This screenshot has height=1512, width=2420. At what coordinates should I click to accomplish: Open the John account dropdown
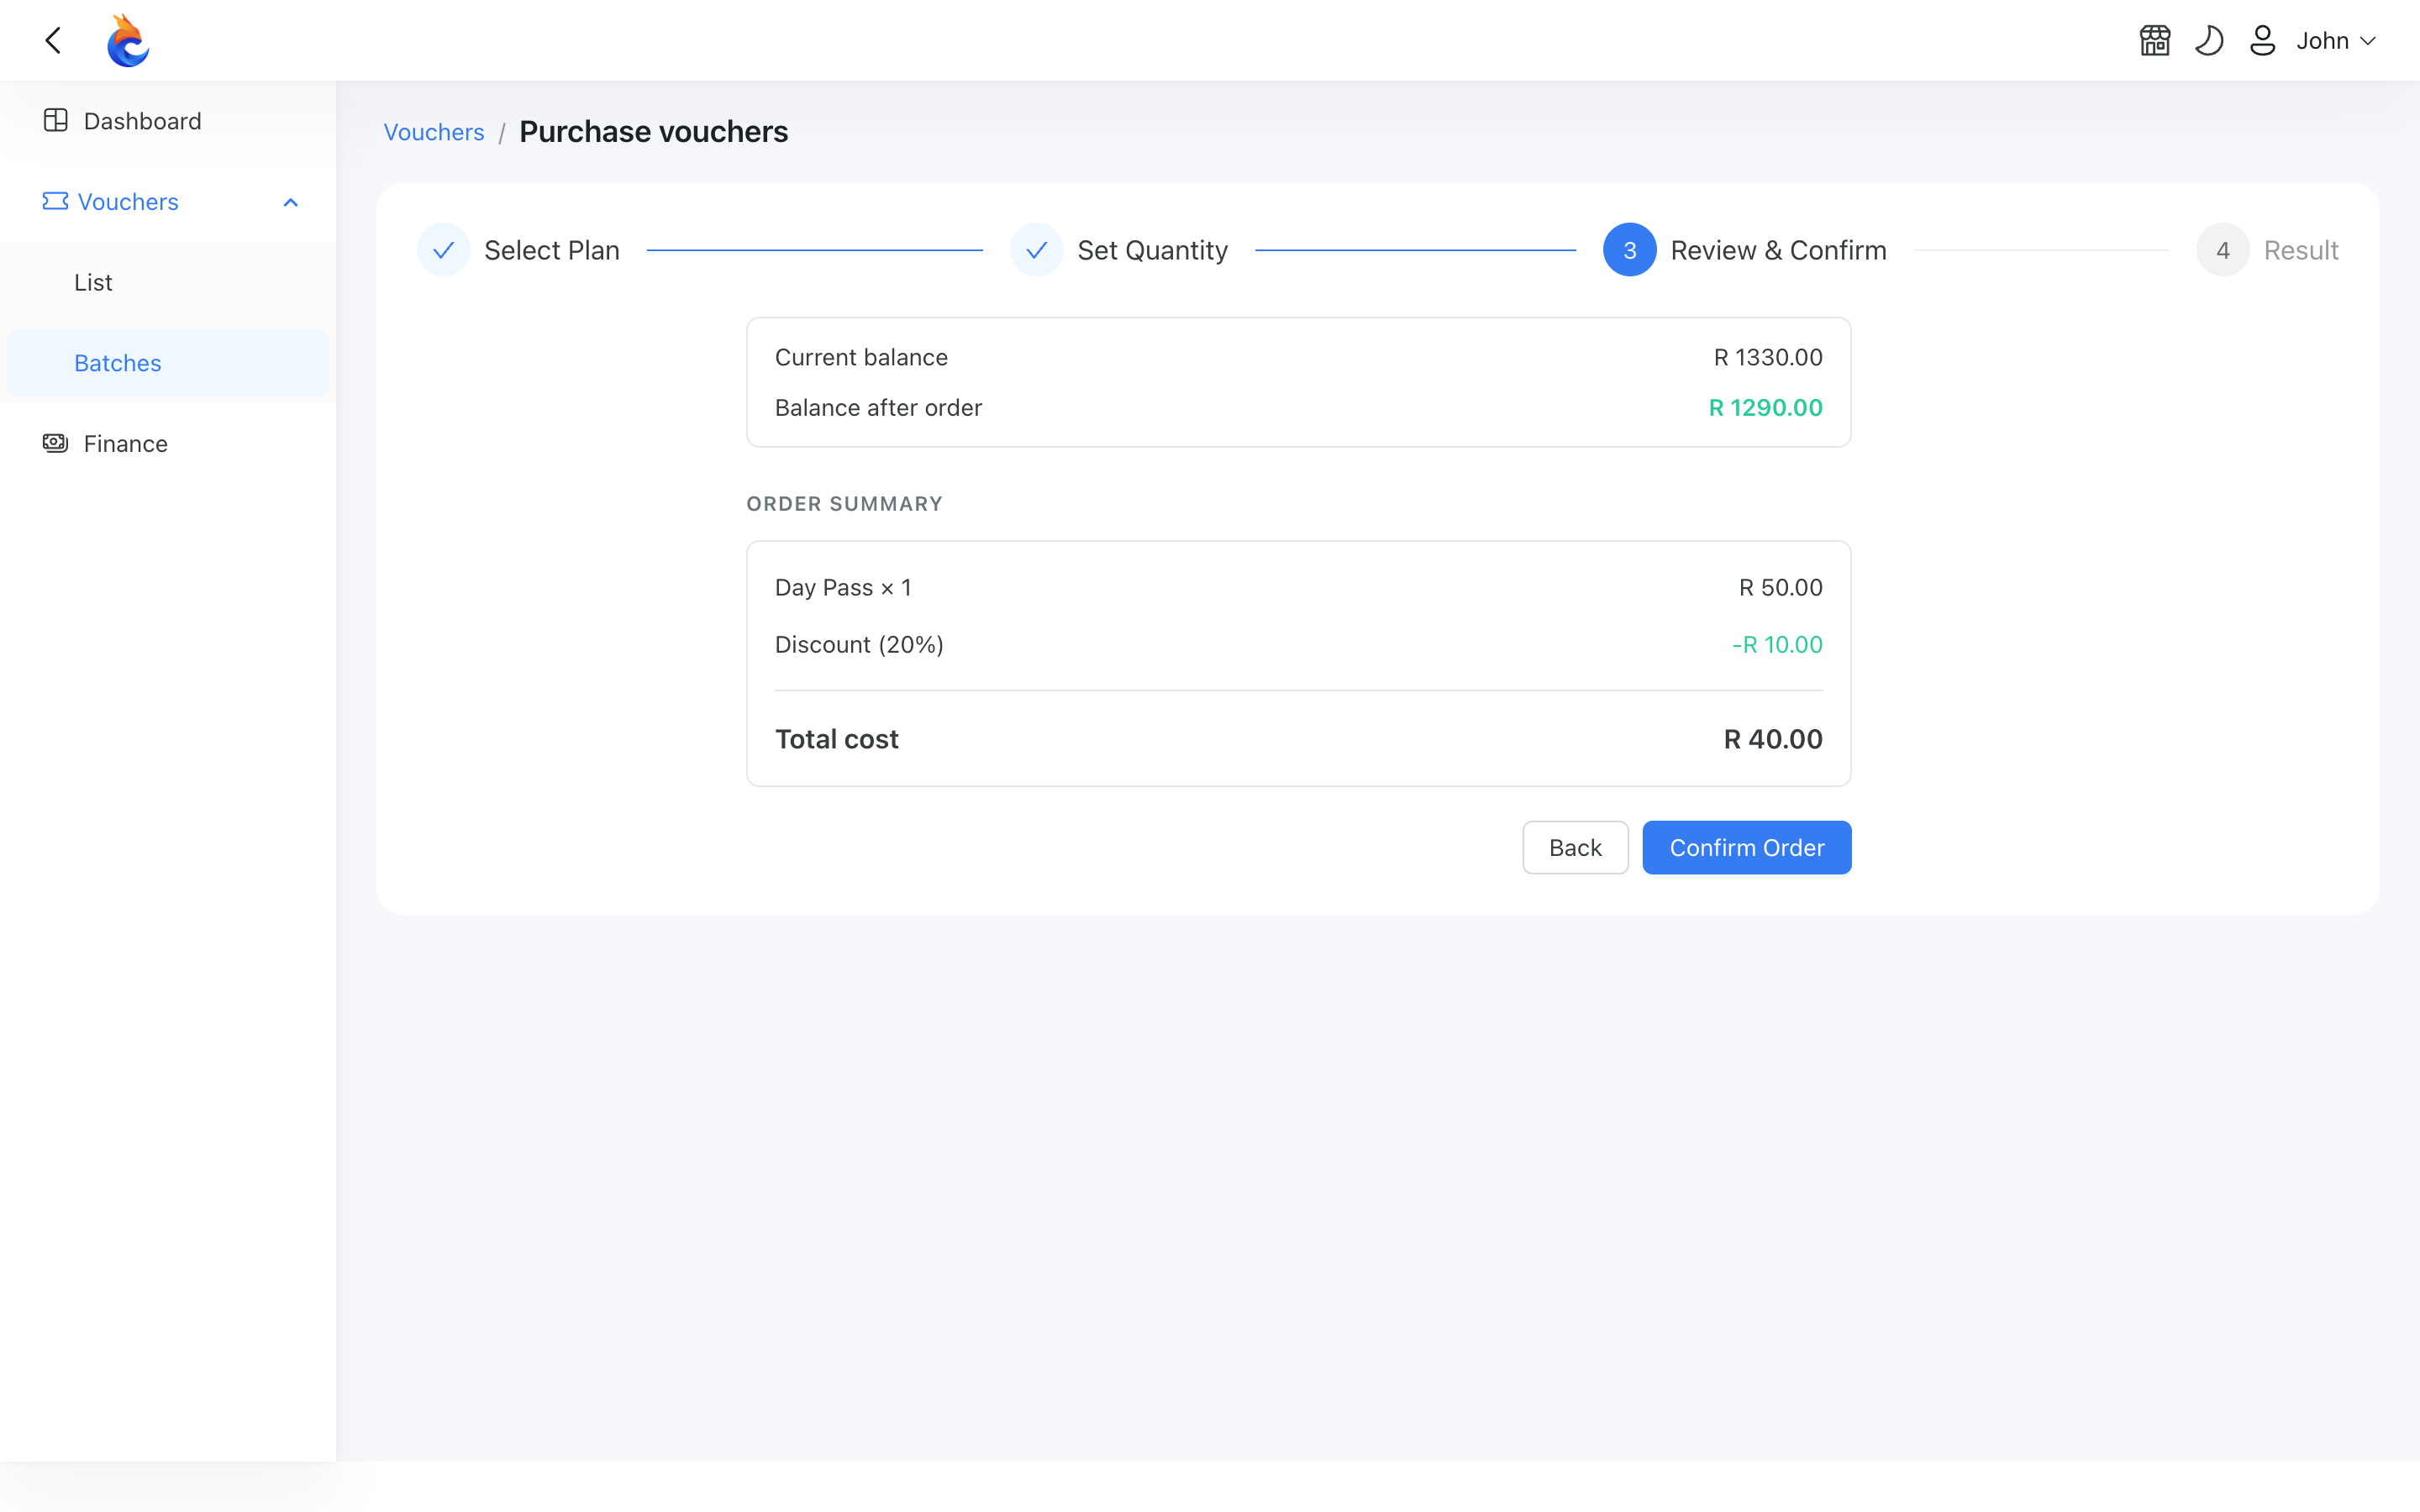tap(2336, 41)
